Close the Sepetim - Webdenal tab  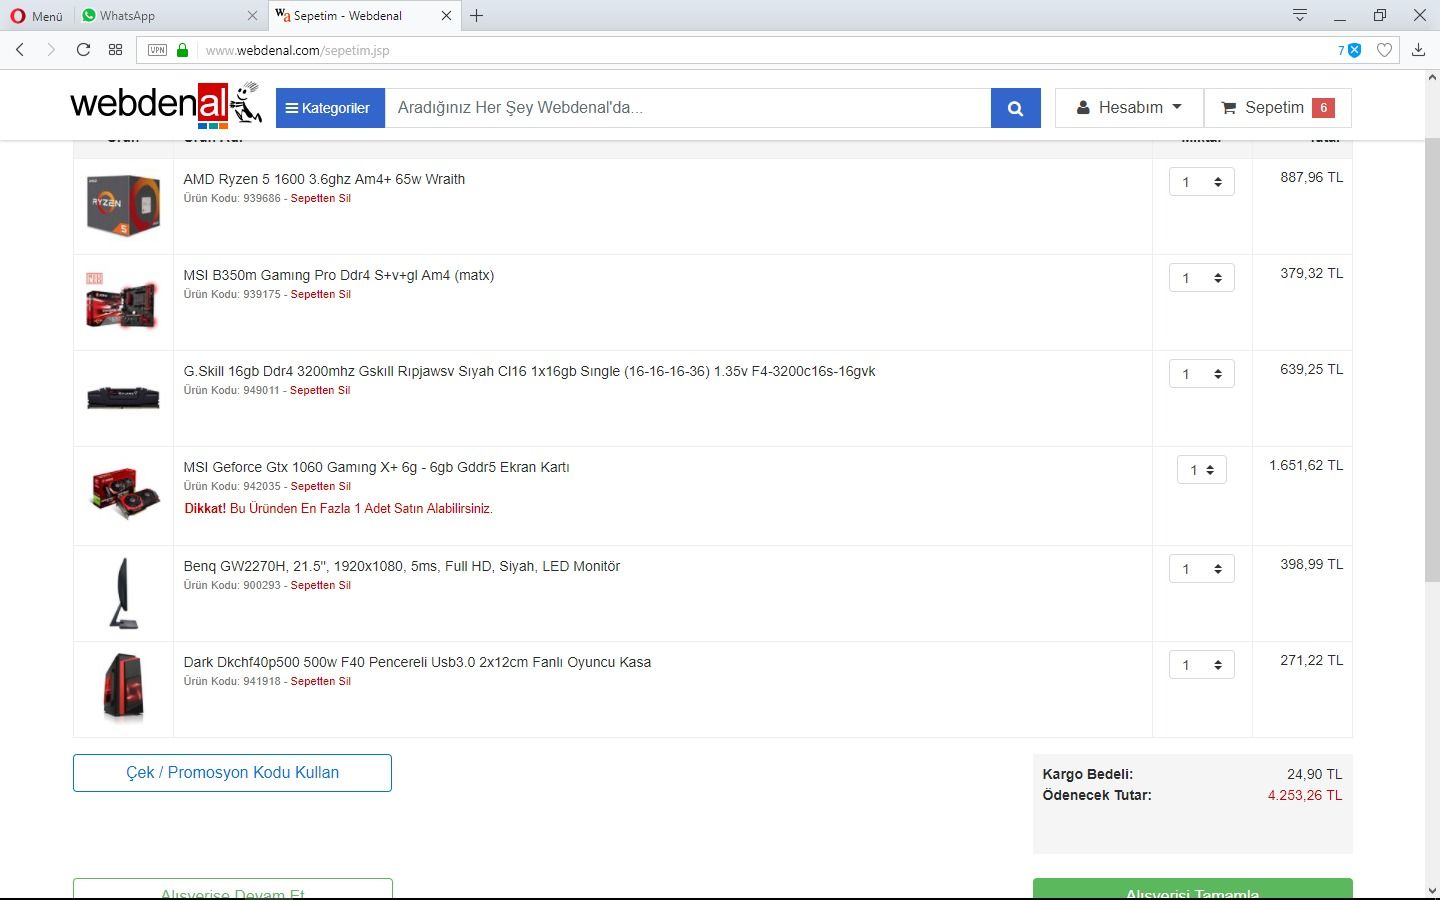coord(446,16)
